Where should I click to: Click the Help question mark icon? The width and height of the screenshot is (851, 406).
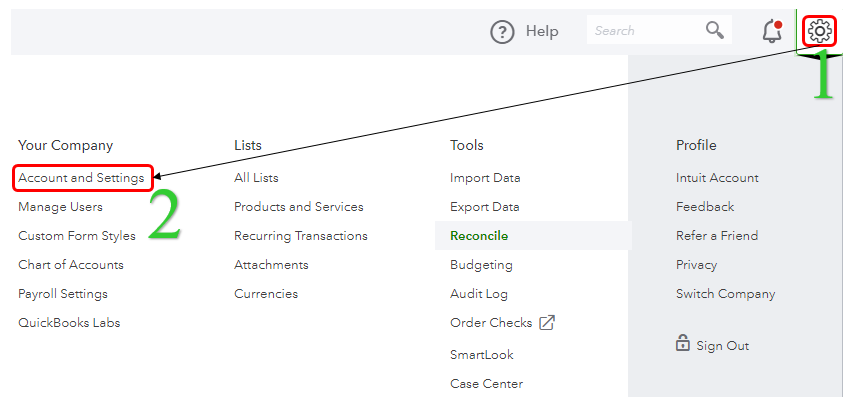(502, 32)
